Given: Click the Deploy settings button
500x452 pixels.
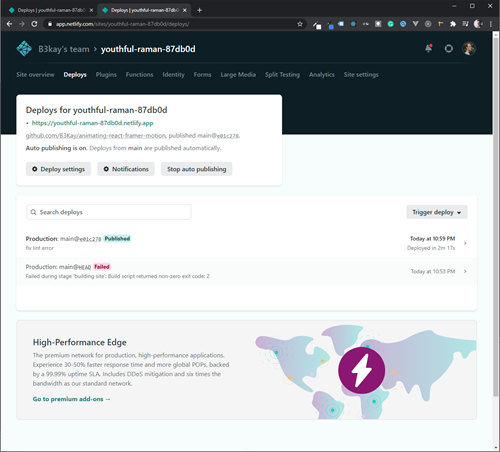Looking at the screenshot, I should [58, 169].
